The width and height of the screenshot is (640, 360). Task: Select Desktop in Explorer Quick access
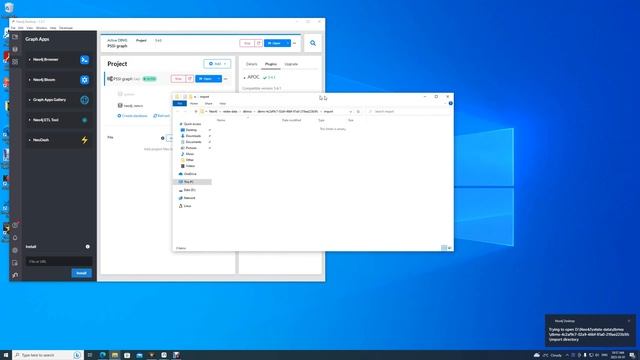click(x=191, y=130)
